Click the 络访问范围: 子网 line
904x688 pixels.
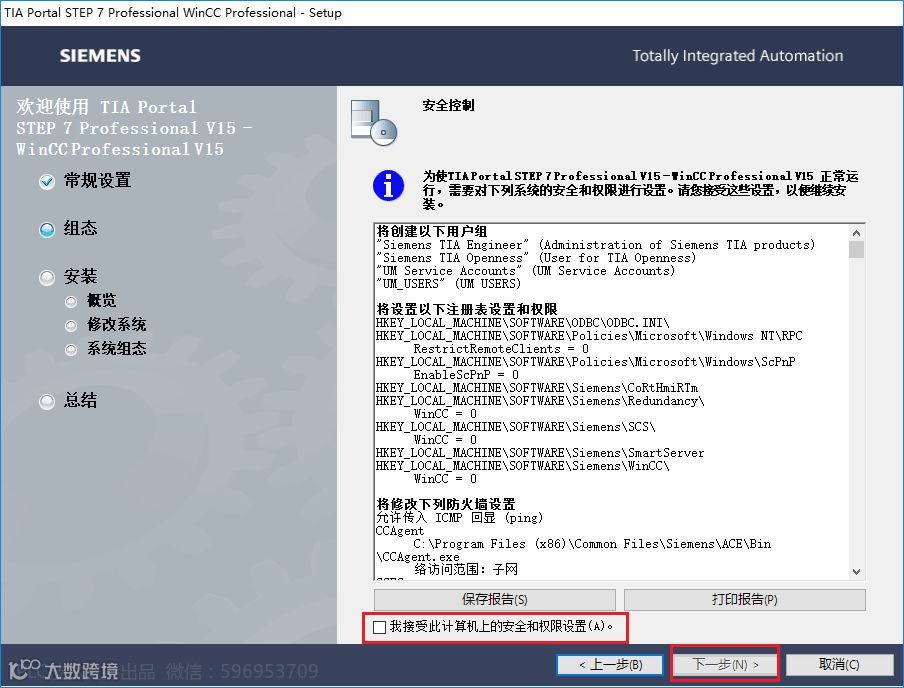[x=466, y=570]
